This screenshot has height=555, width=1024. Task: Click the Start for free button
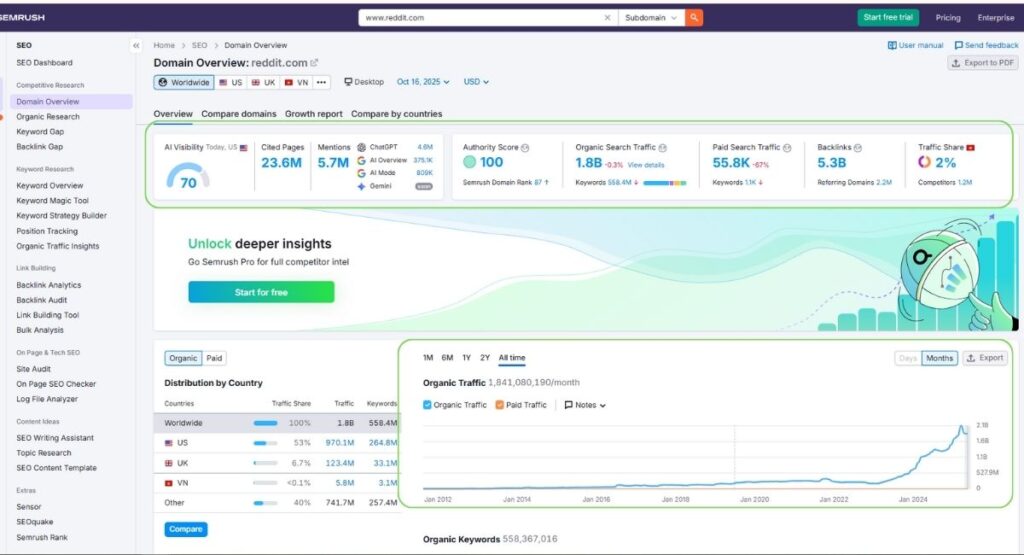pyautogui.click(x=261, y=292)
